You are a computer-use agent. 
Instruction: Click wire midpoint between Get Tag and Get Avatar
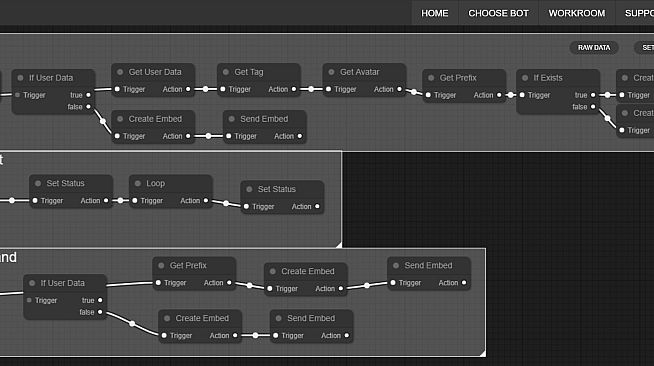[311, 89]
